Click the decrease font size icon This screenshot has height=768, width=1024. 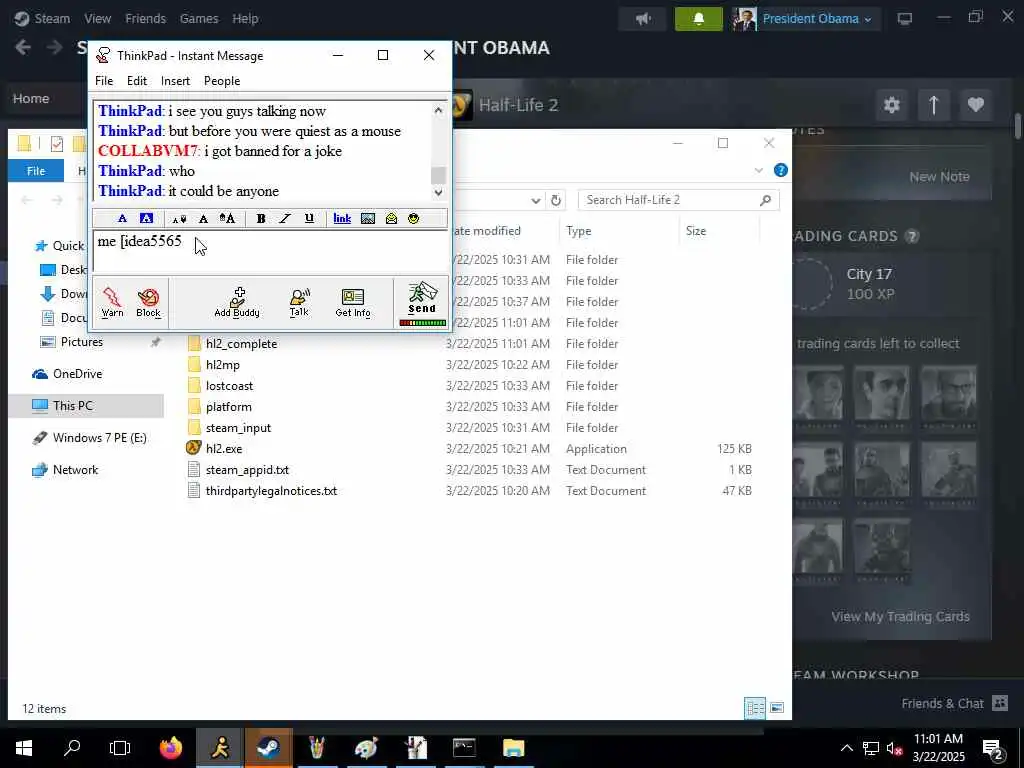[179, 219]
